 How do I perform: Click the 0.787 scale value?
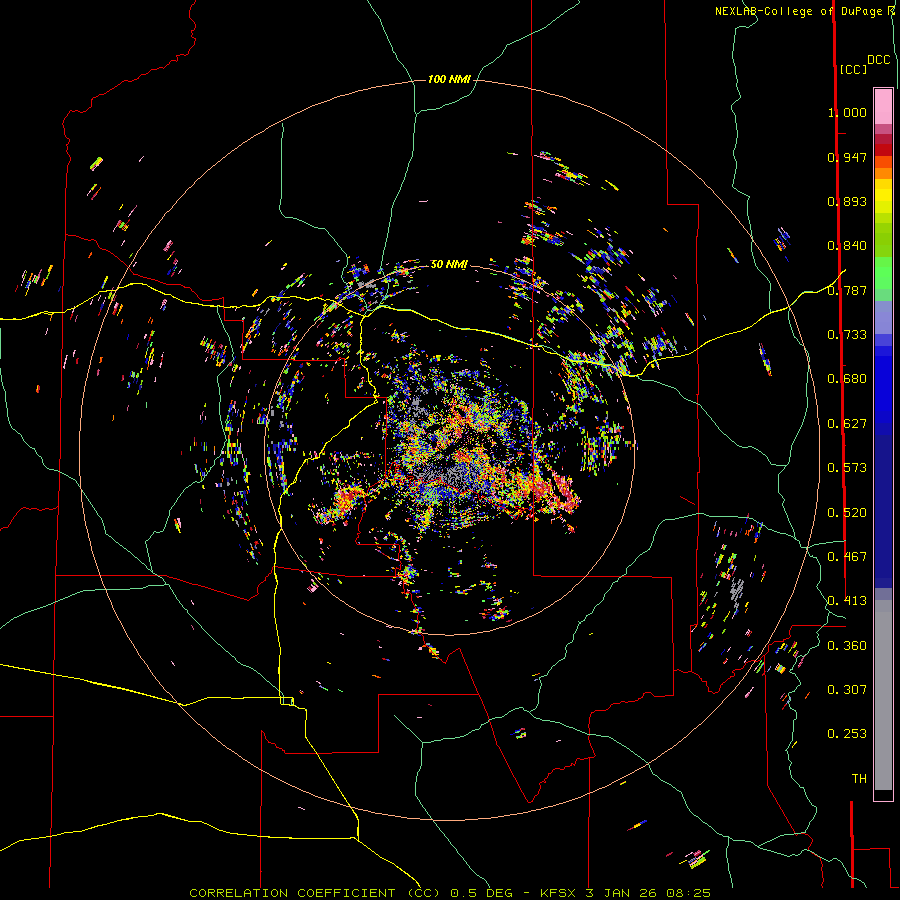click(847, 290)
